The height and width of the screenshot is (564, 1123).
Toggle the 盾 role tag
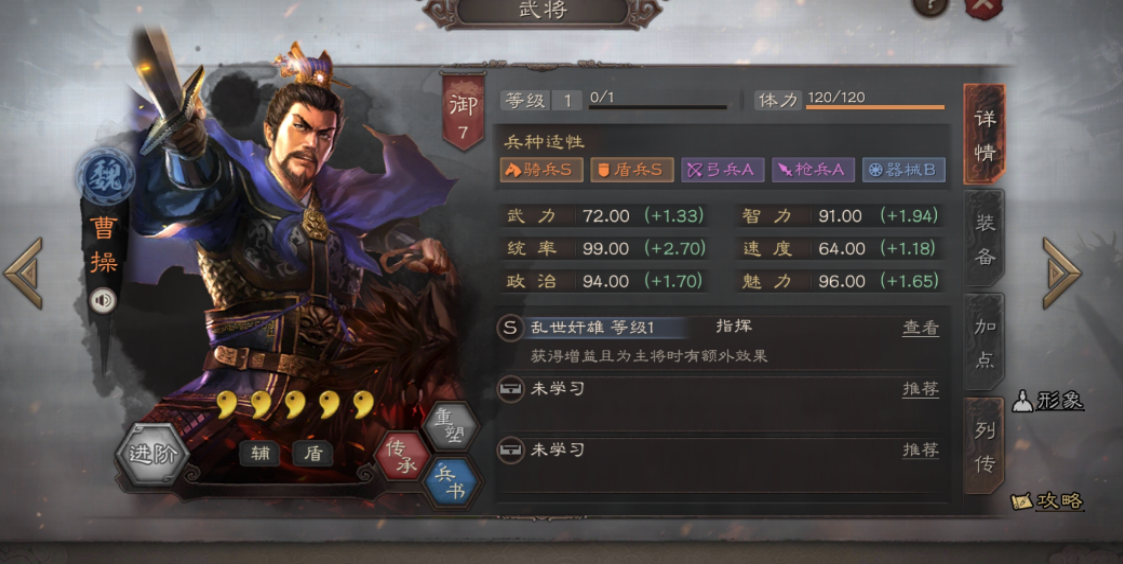[312, 453]
